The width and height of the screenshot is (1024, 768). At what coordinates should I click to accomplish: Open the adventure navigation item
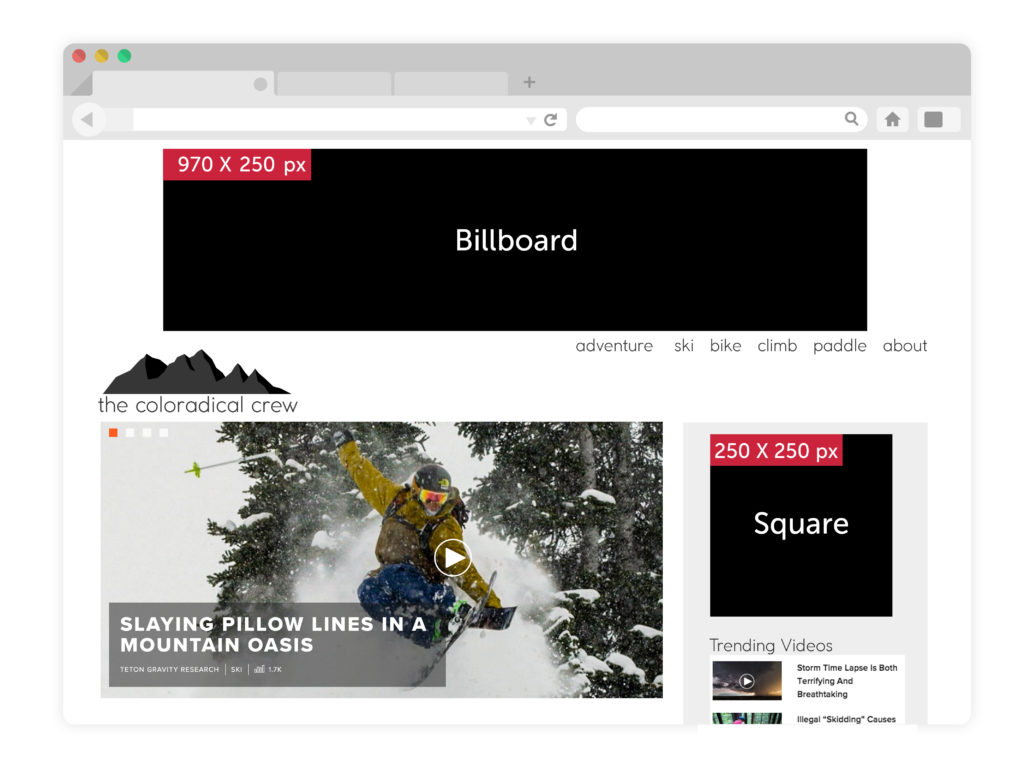tap(614, 346)
